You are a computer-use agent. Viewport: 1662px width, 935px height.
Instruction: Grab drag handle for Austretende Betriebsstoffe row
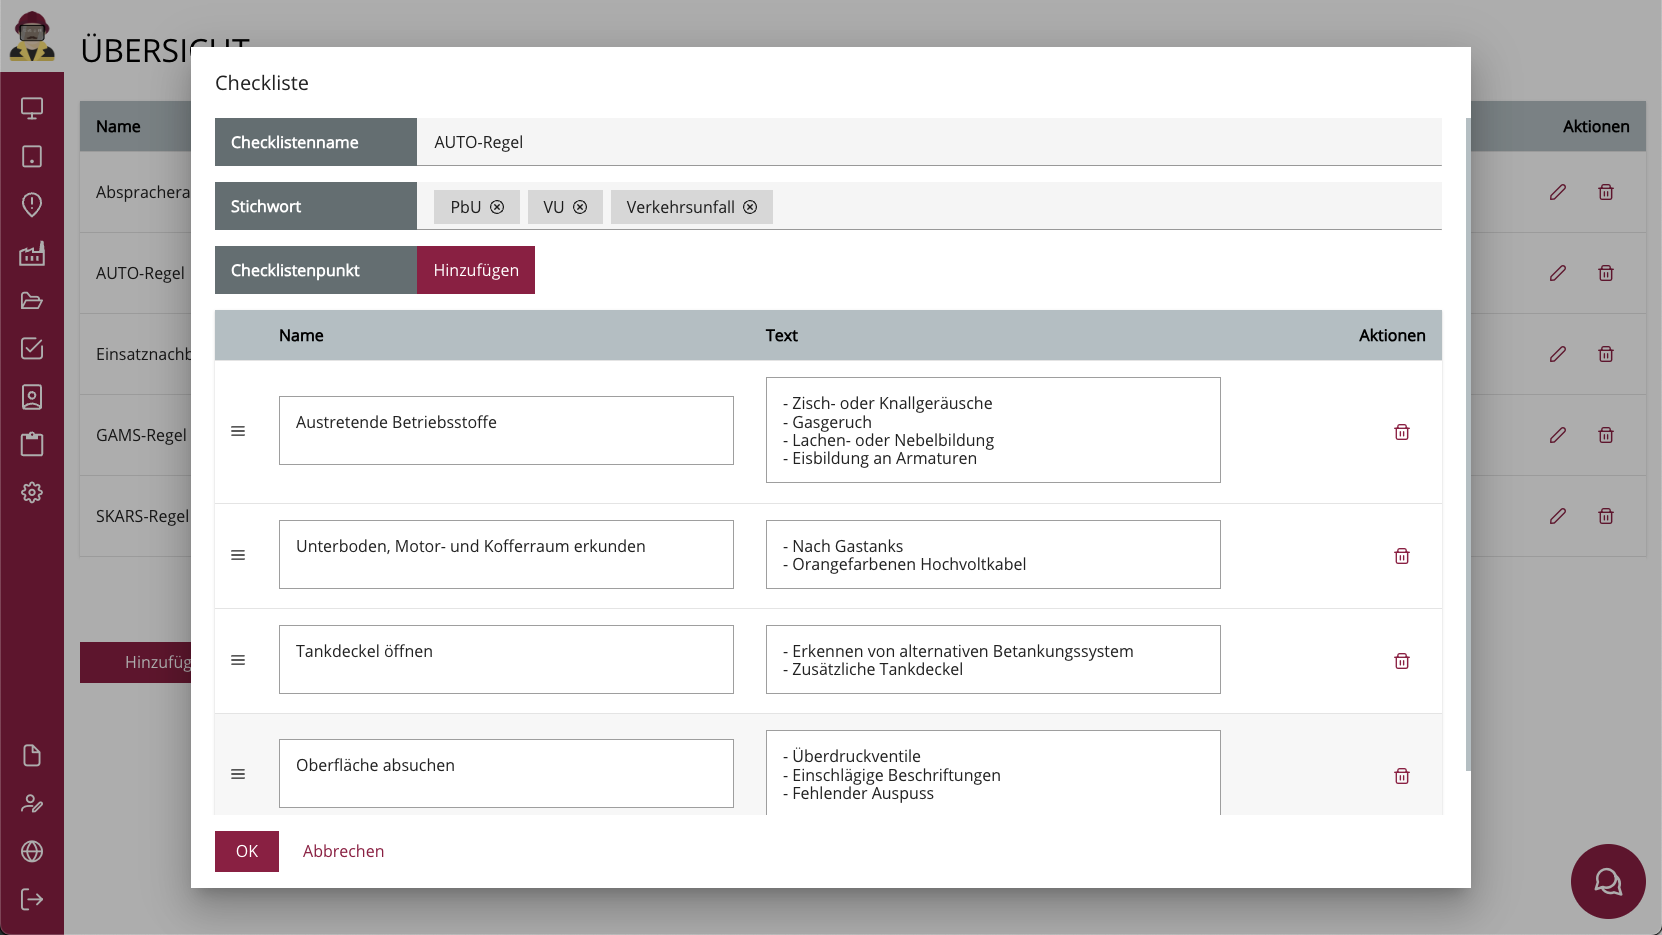238,431
